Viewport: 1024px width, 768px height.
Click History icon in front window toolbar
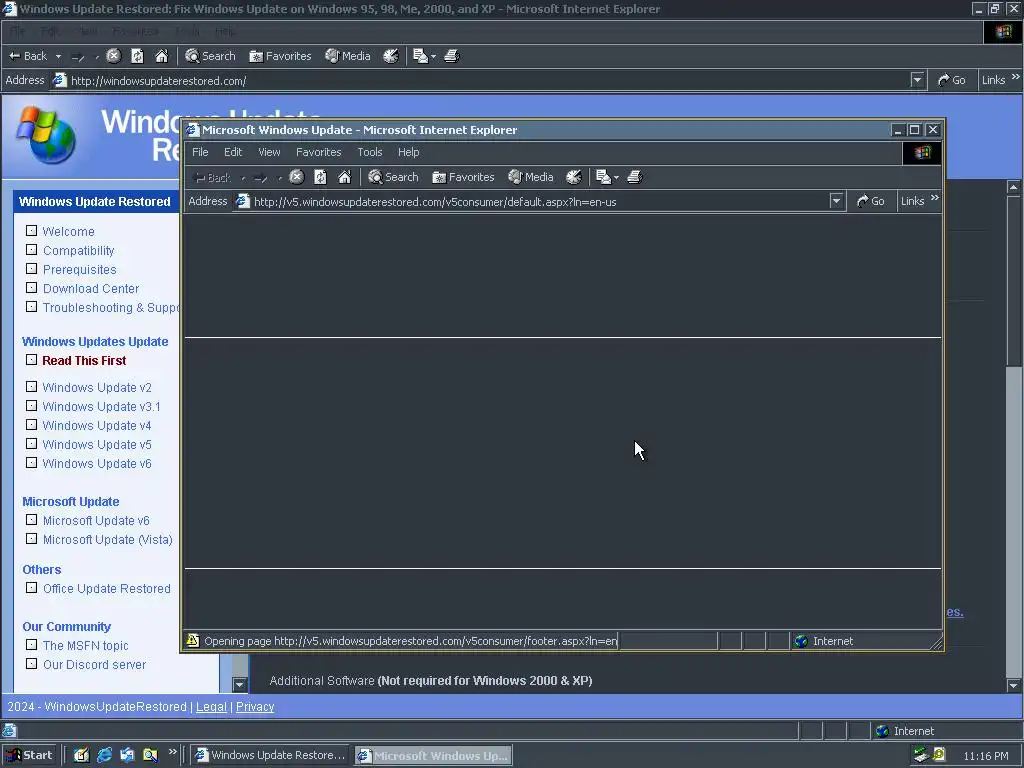coord(573,177)
